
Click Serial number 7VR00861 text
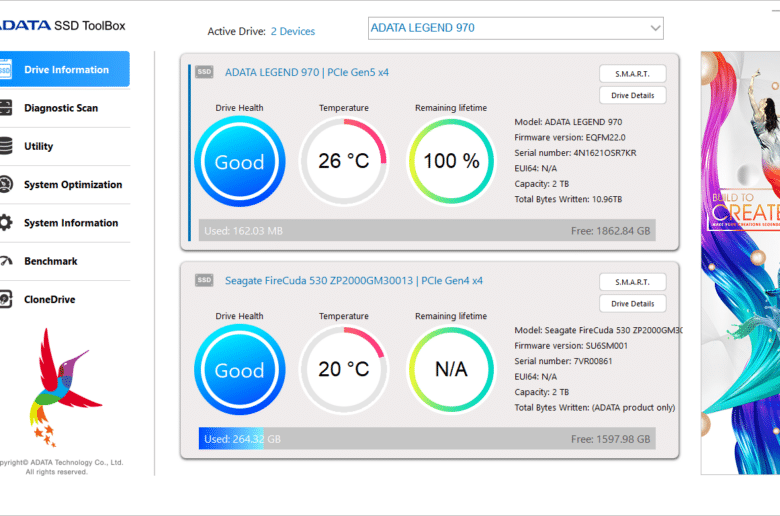pos(563,361)
